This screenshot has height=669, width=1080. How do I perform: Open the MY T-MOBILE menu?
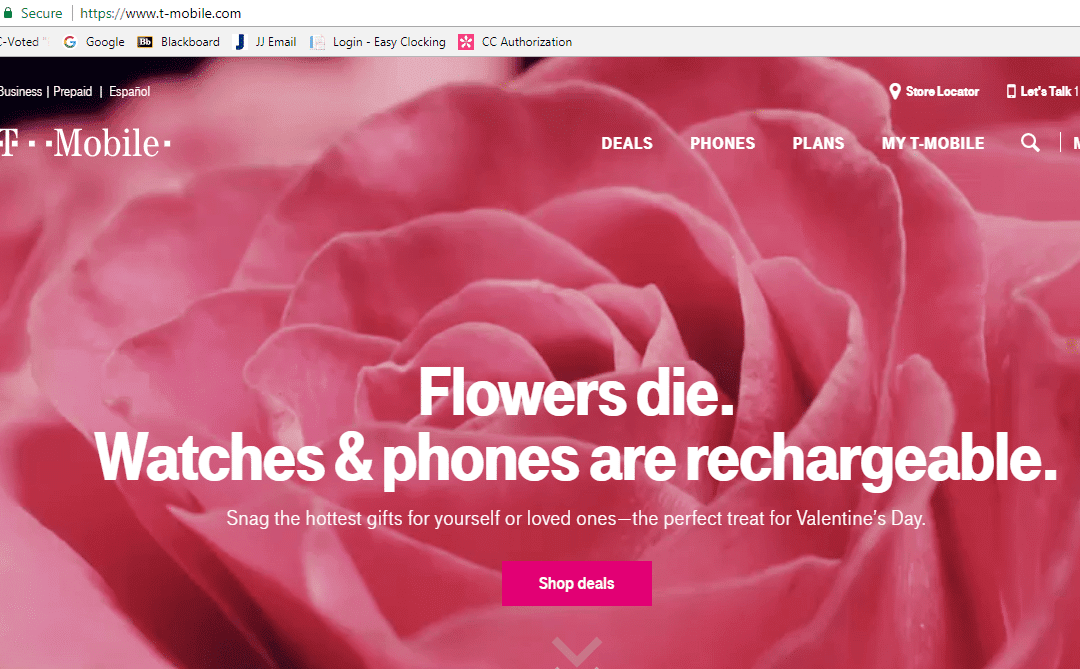(x=932, y=143)
